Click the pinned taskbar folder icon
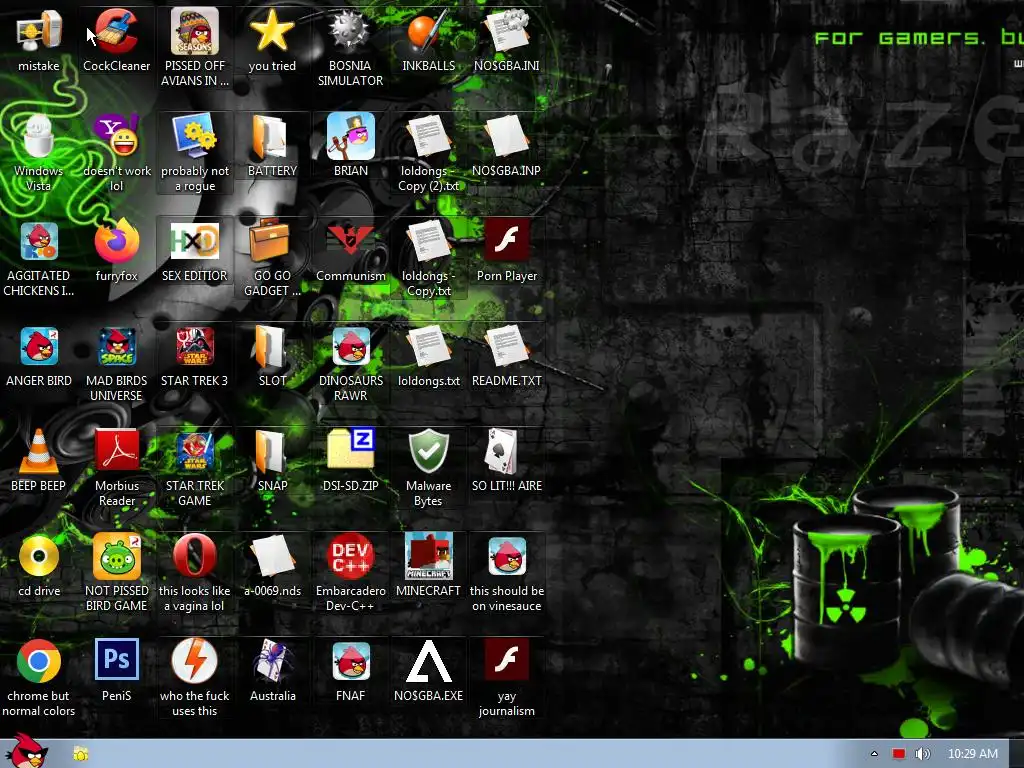This screenshot has width=1024, height=768. point(80,754)
